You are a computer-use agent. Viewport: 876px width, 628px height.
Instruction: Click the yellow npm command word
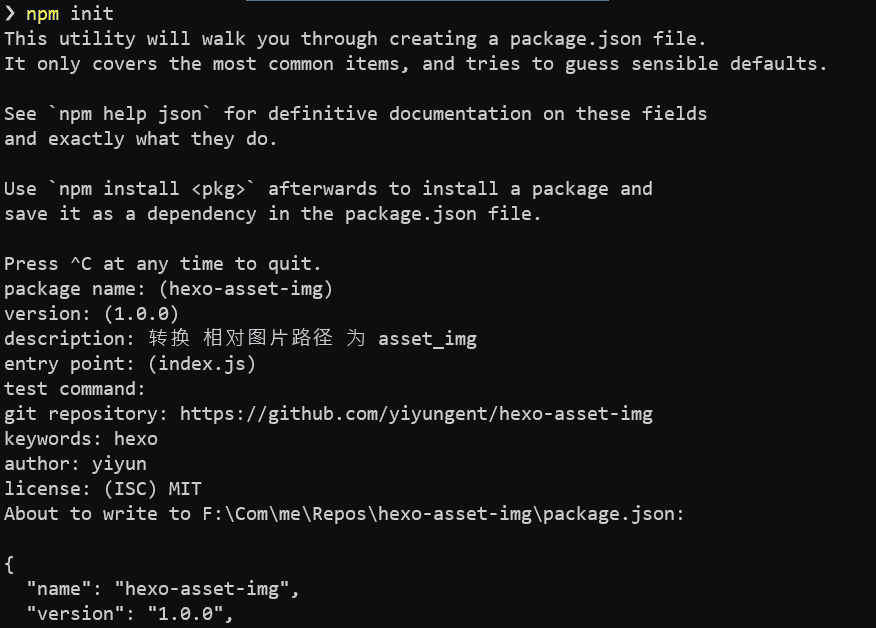(42, 15)
